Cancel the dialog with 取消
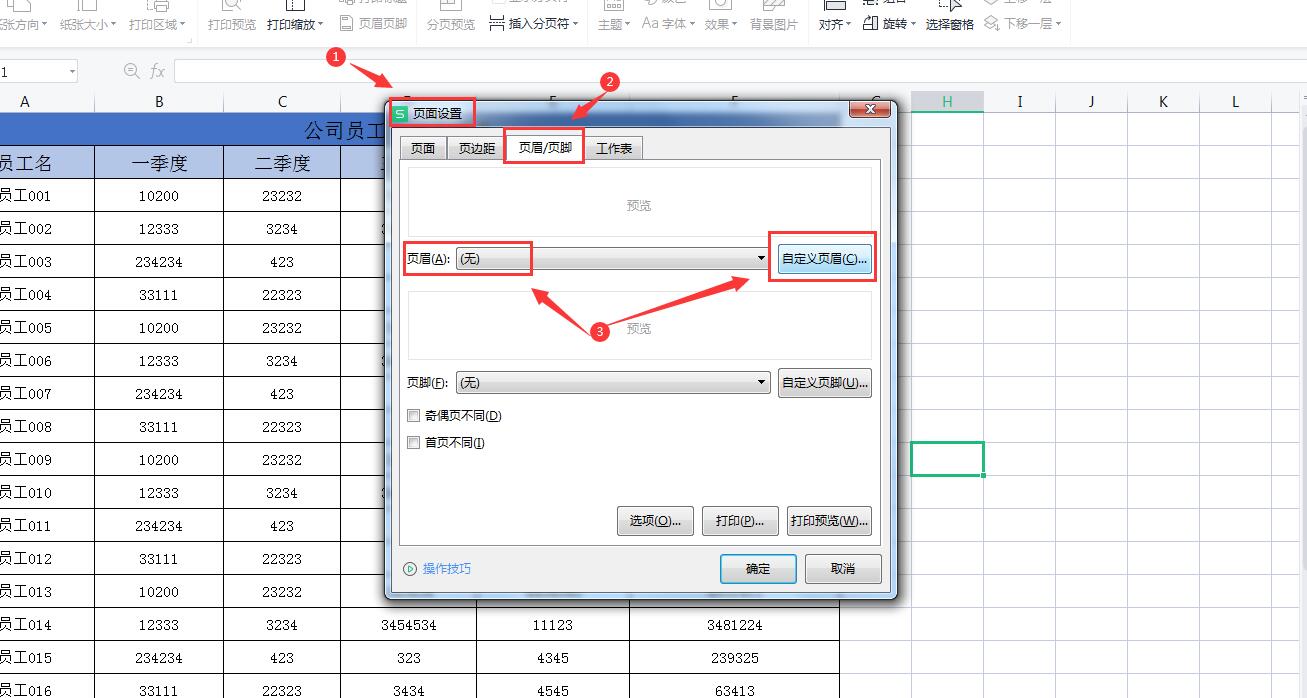1307x698 pixels. (x=843, y=568)
